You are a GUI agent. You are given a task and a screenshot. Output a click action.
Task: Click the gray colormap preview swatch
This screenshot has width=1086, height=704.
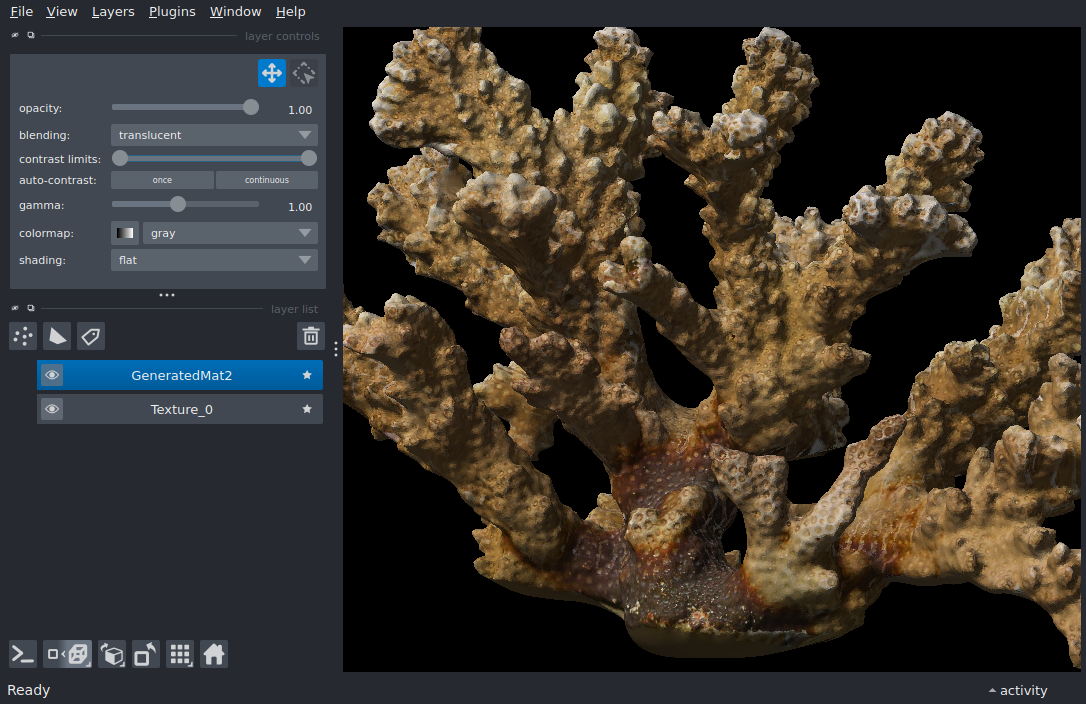[x=125, y=234]
